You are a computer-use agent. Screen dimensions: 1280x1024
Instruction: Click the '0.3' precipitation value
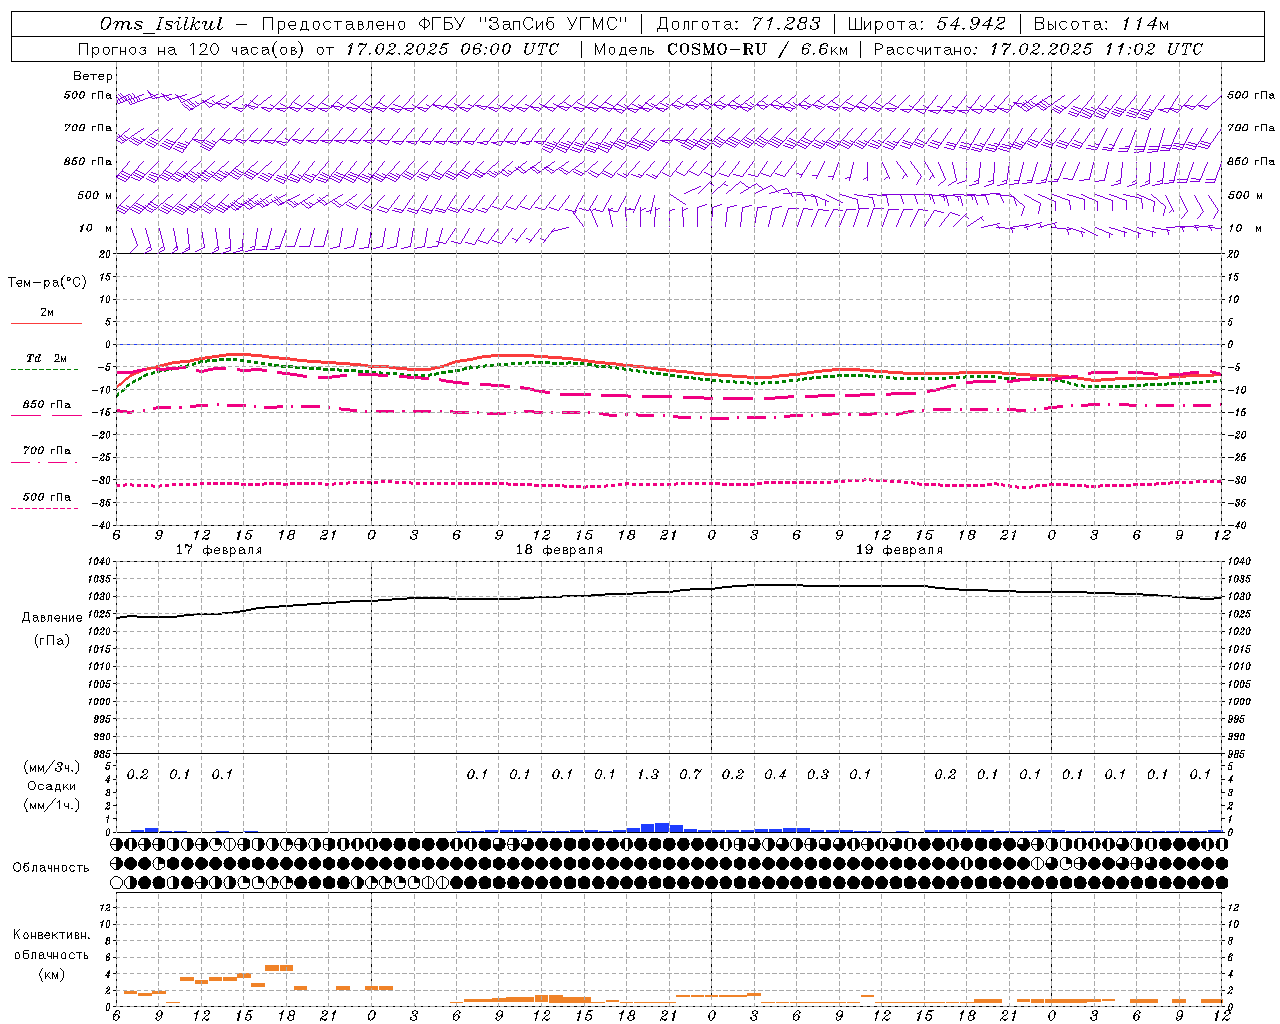pyautogui.click(x=818, y=774)
